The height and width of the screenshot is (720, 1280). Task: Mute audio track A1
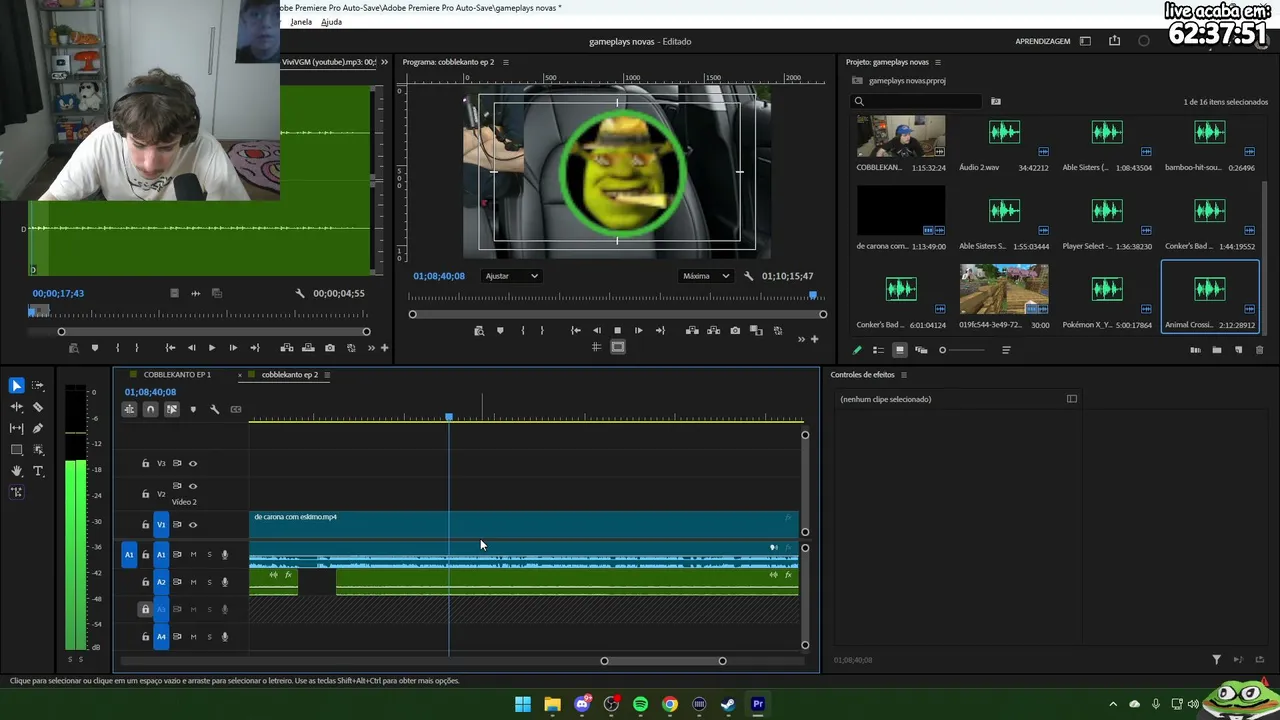click(x=193, y=555)
